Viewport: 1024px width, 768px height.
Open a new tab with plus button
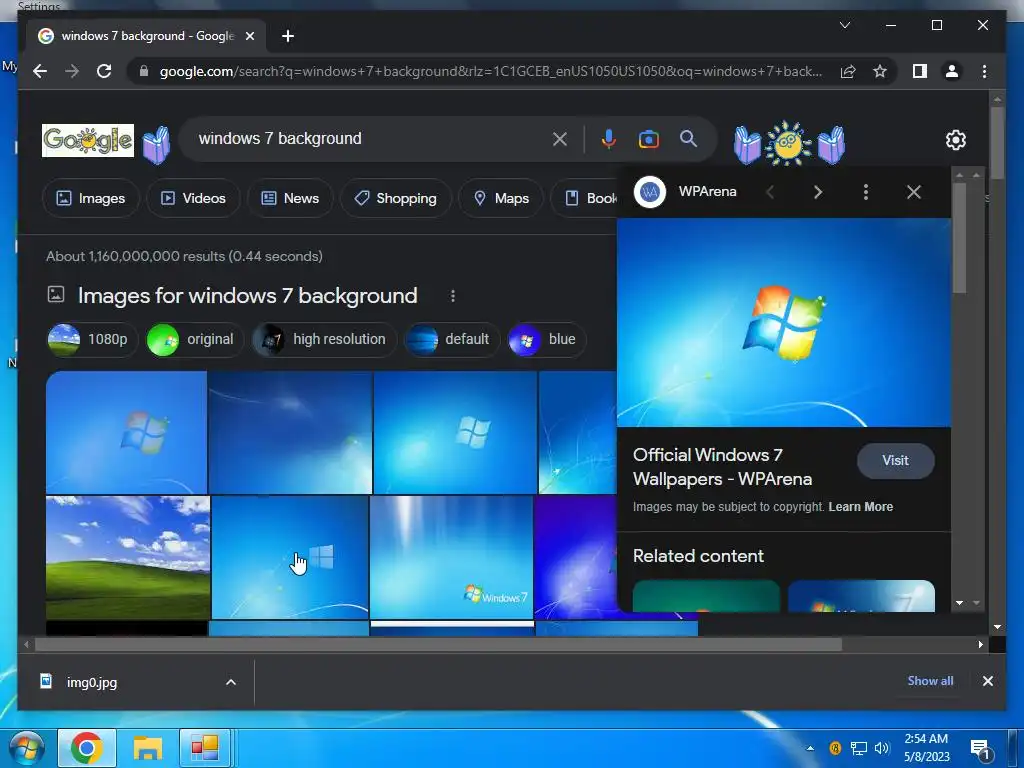(288, 36)
